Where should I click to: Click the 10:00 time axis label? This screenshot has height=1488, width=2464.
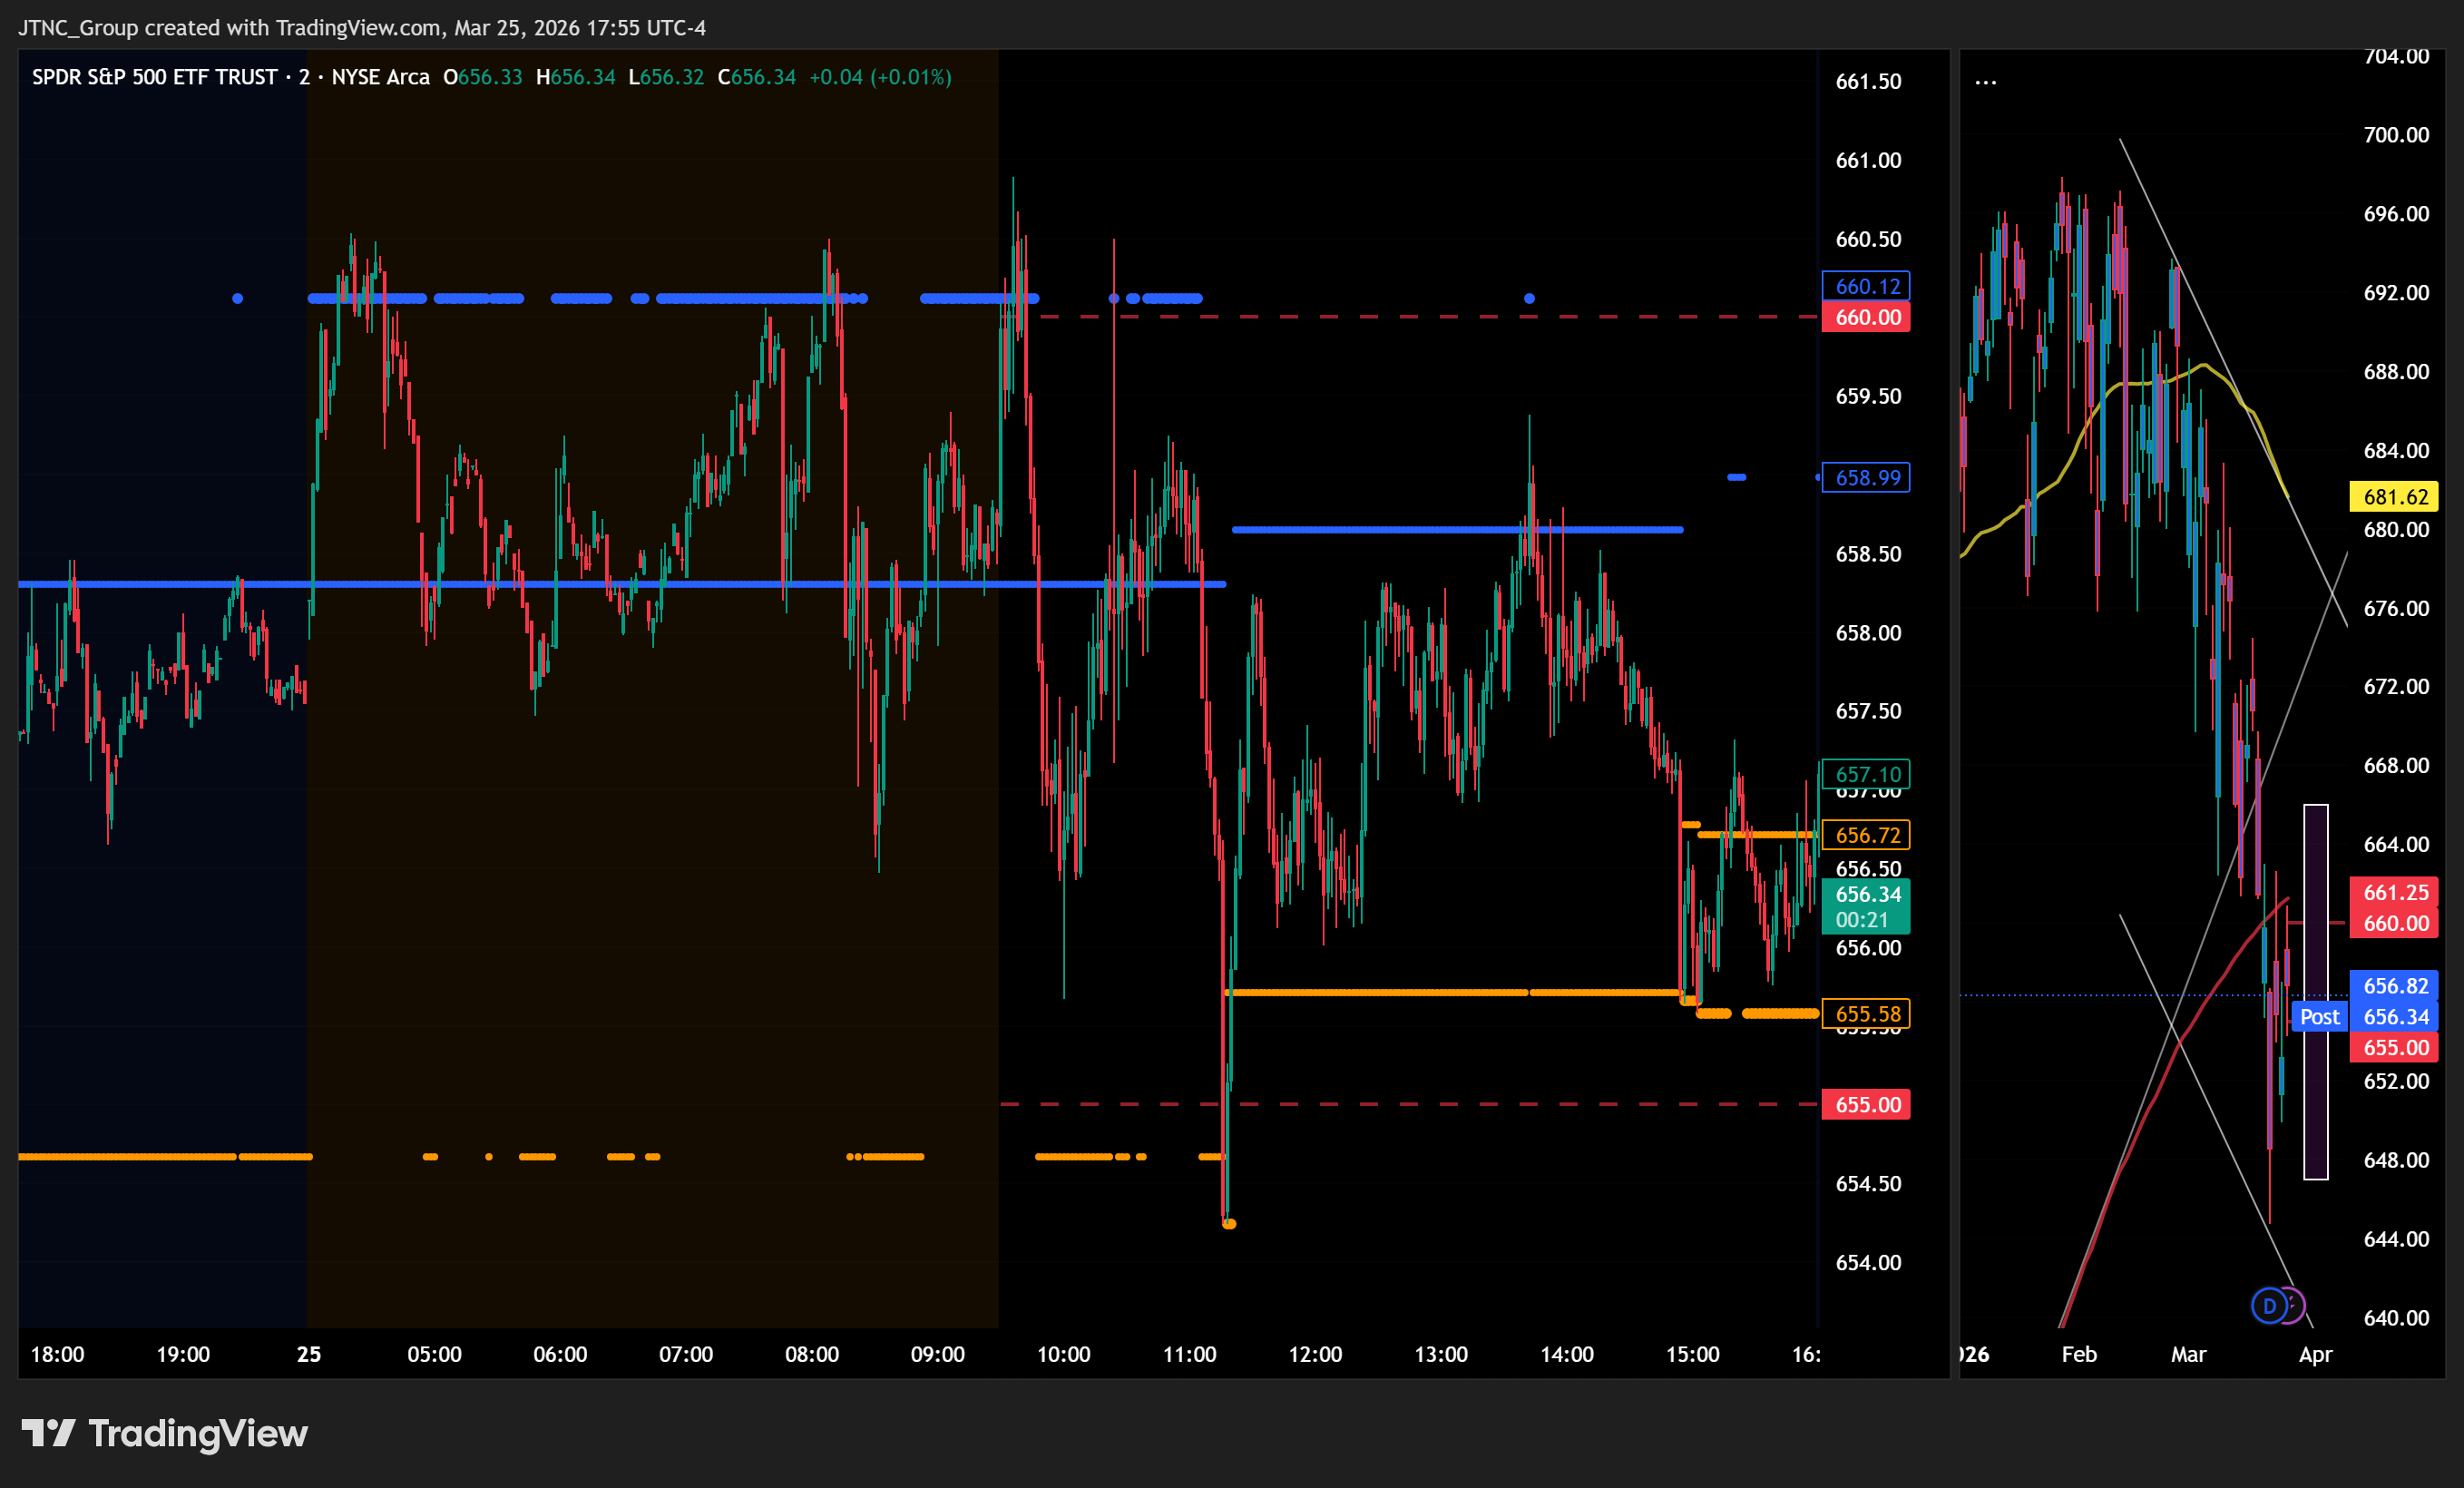click(1063, 1354)
